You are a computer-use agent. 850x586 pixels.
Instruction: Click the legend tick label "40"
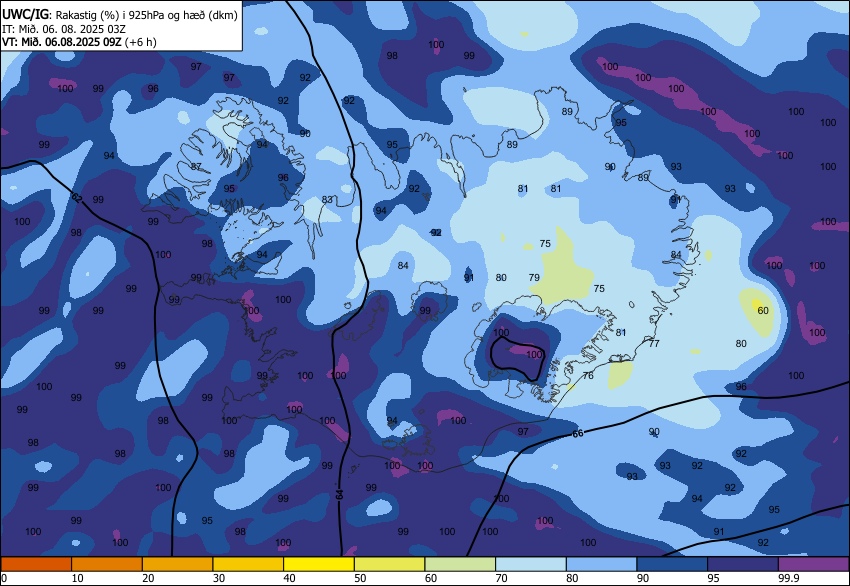(289, 578)
